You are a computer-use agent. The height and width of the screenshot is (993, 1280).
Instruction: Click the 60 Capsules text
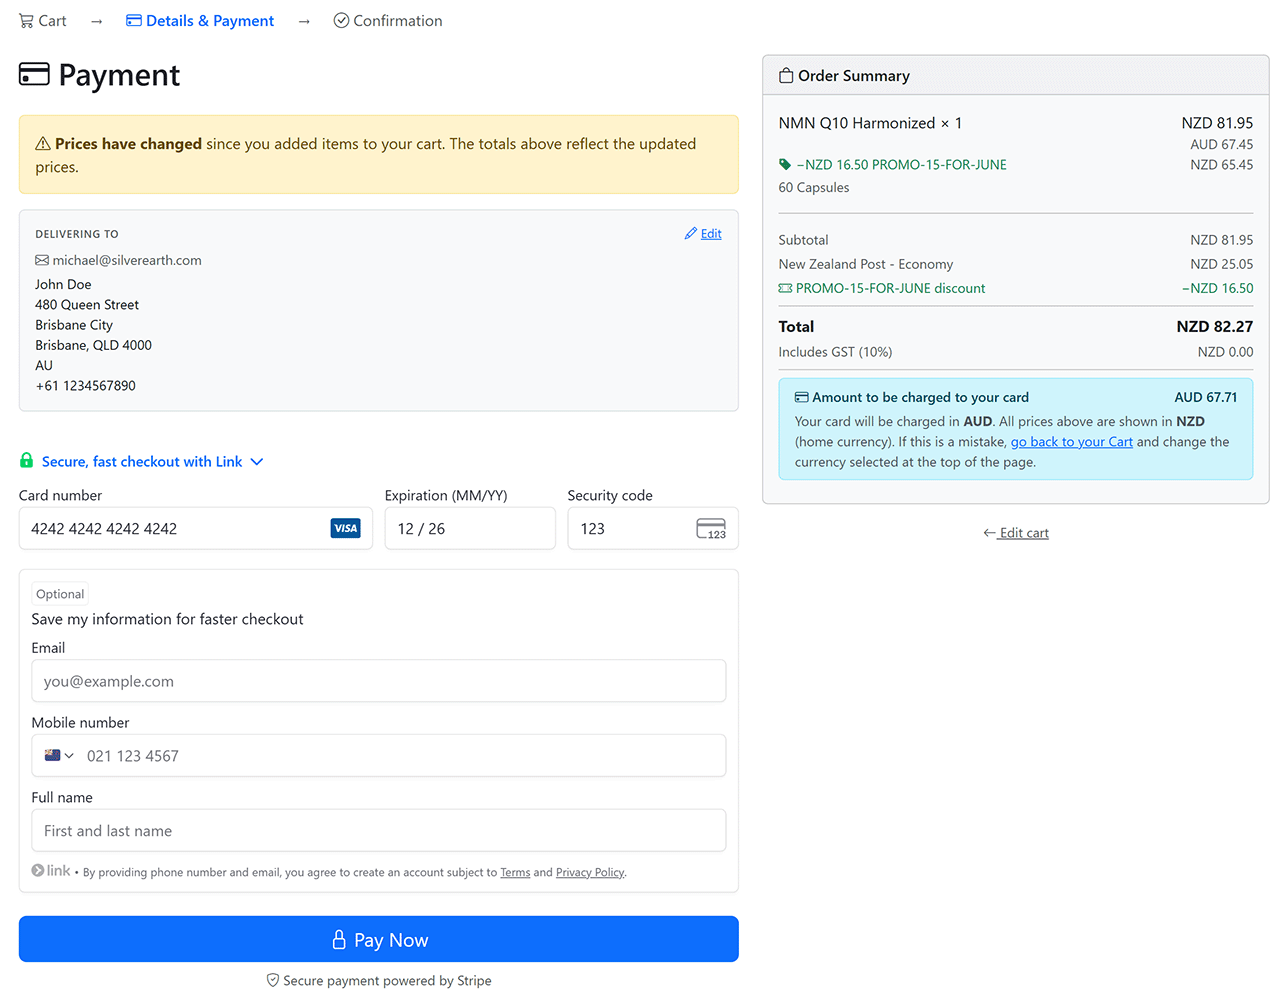point(814,188)
